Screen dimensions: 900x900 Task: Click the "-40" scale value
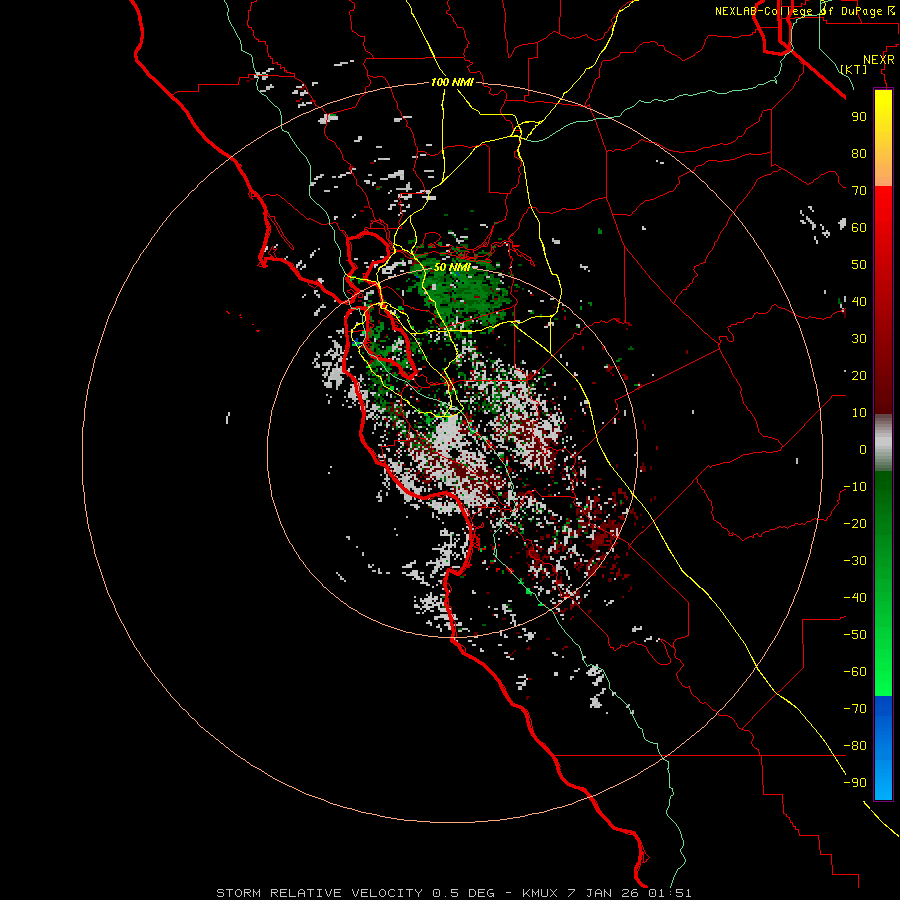(855, 598)
